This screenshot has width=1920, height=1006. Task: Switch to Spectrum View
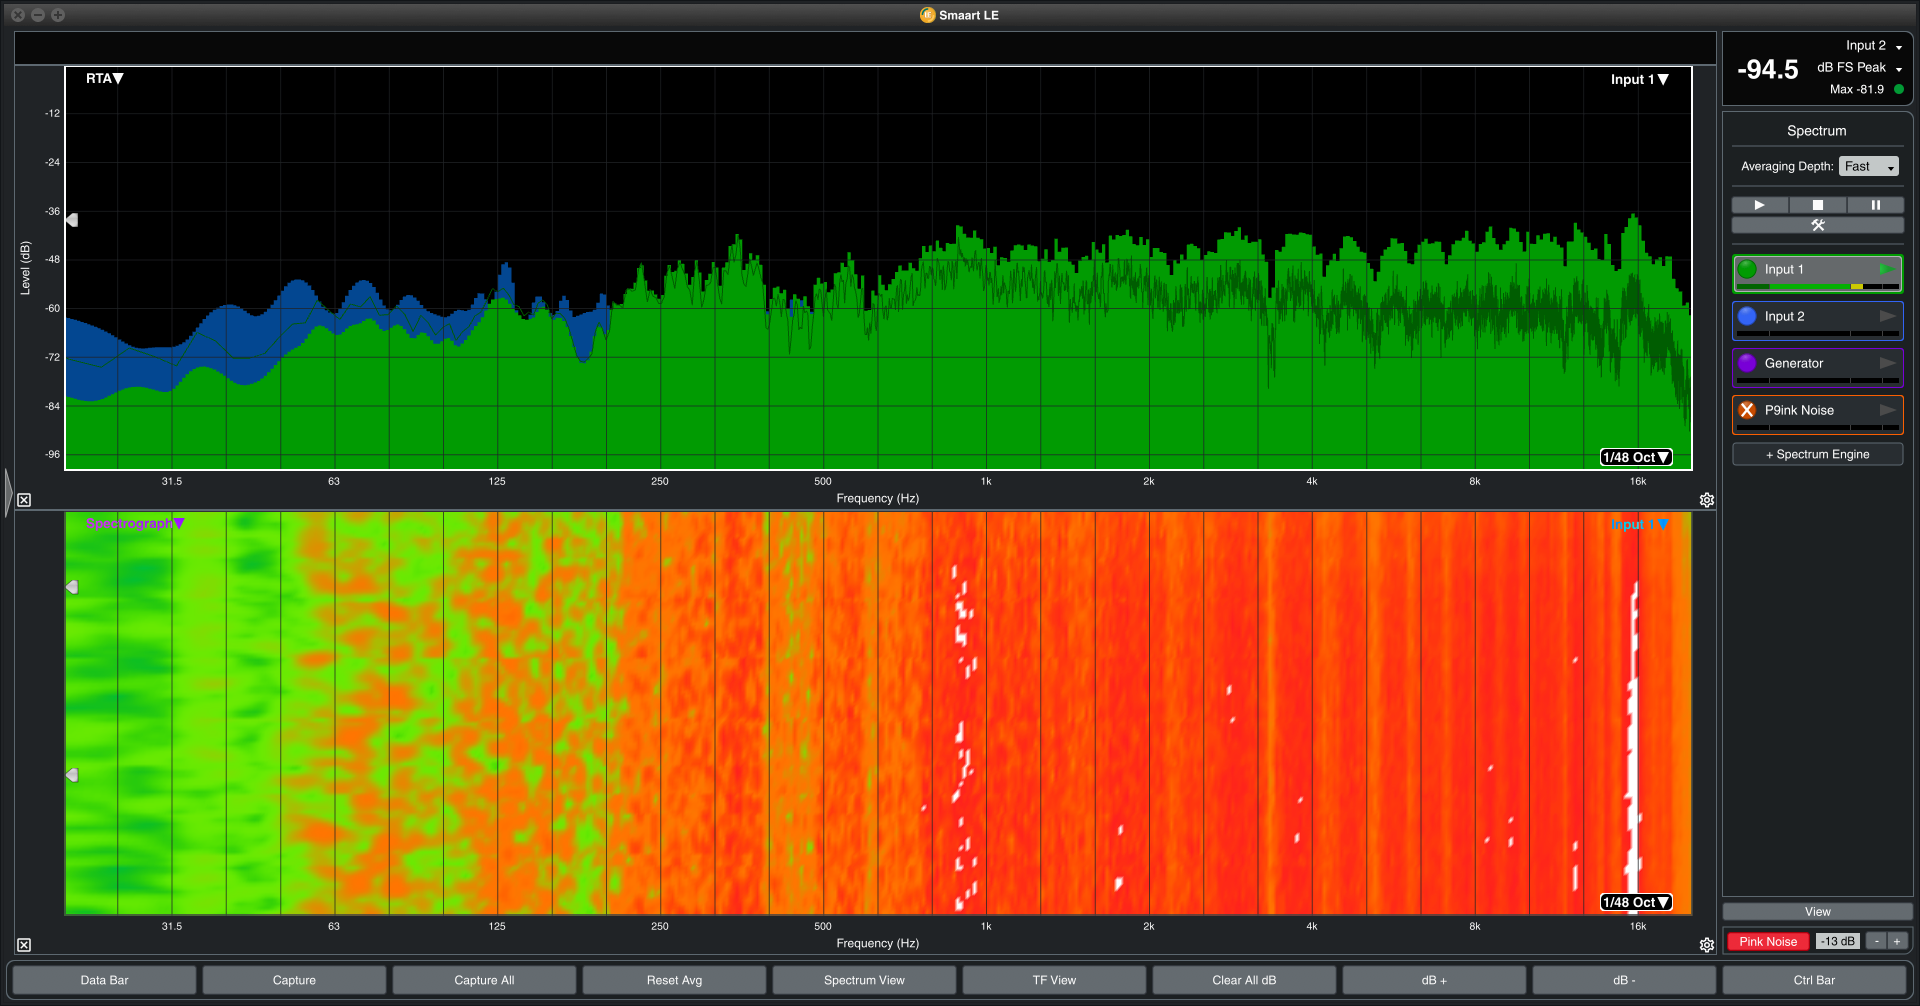point(864,980)
